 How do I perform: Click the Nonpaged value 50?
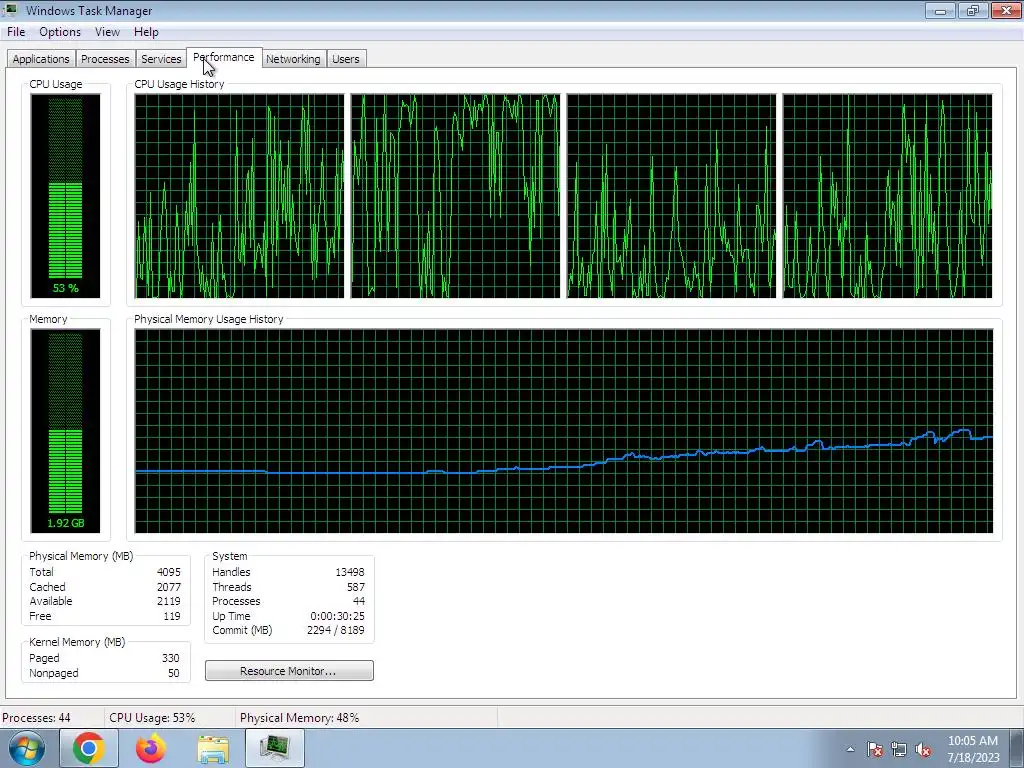[173, 673]
